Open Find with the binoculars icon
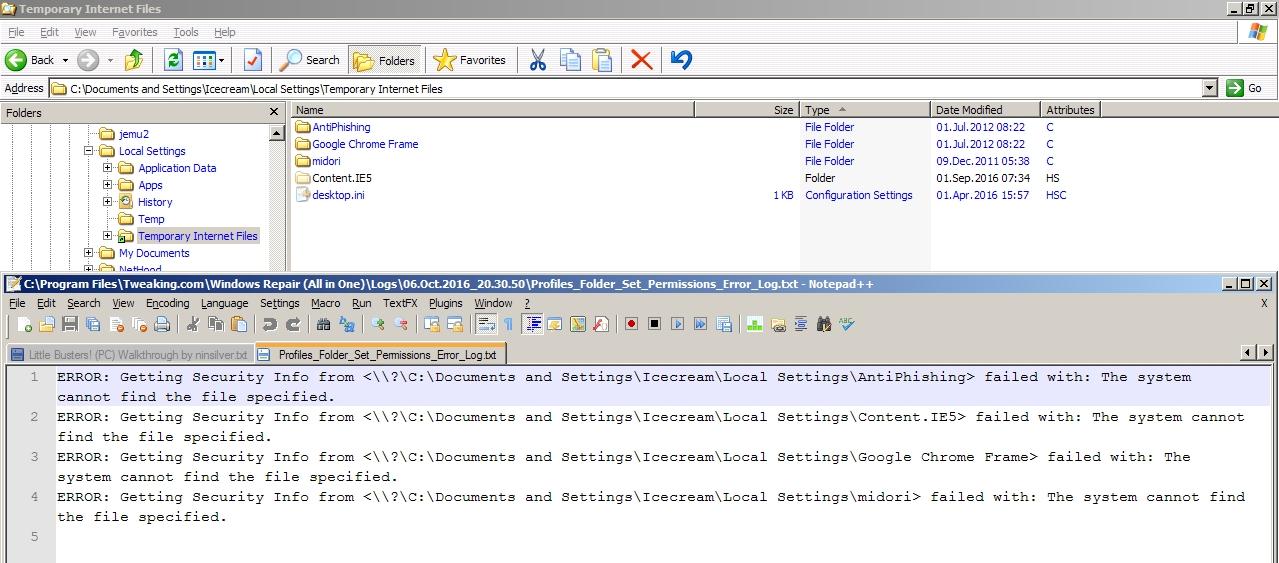The height and width of the screenshot is (563, 1279). [x=323, y=324]
